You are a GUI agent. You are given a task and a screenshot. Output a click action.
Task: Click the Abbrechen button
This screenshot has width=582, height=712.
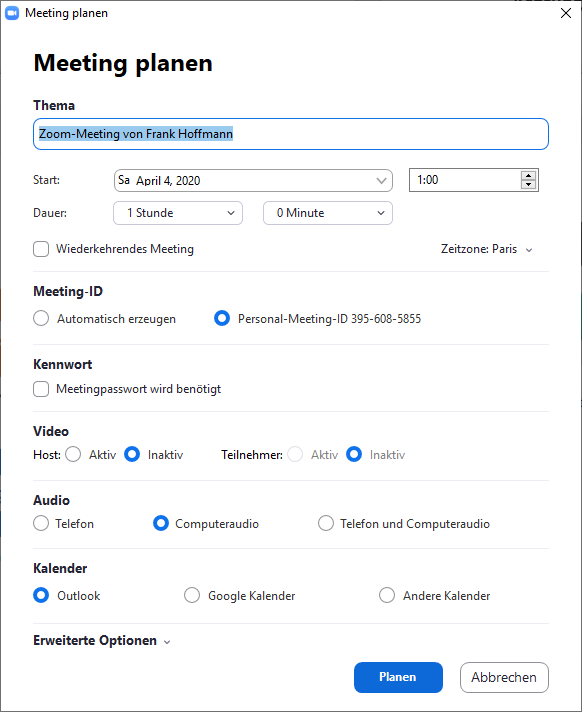click(x=504, y=677)
